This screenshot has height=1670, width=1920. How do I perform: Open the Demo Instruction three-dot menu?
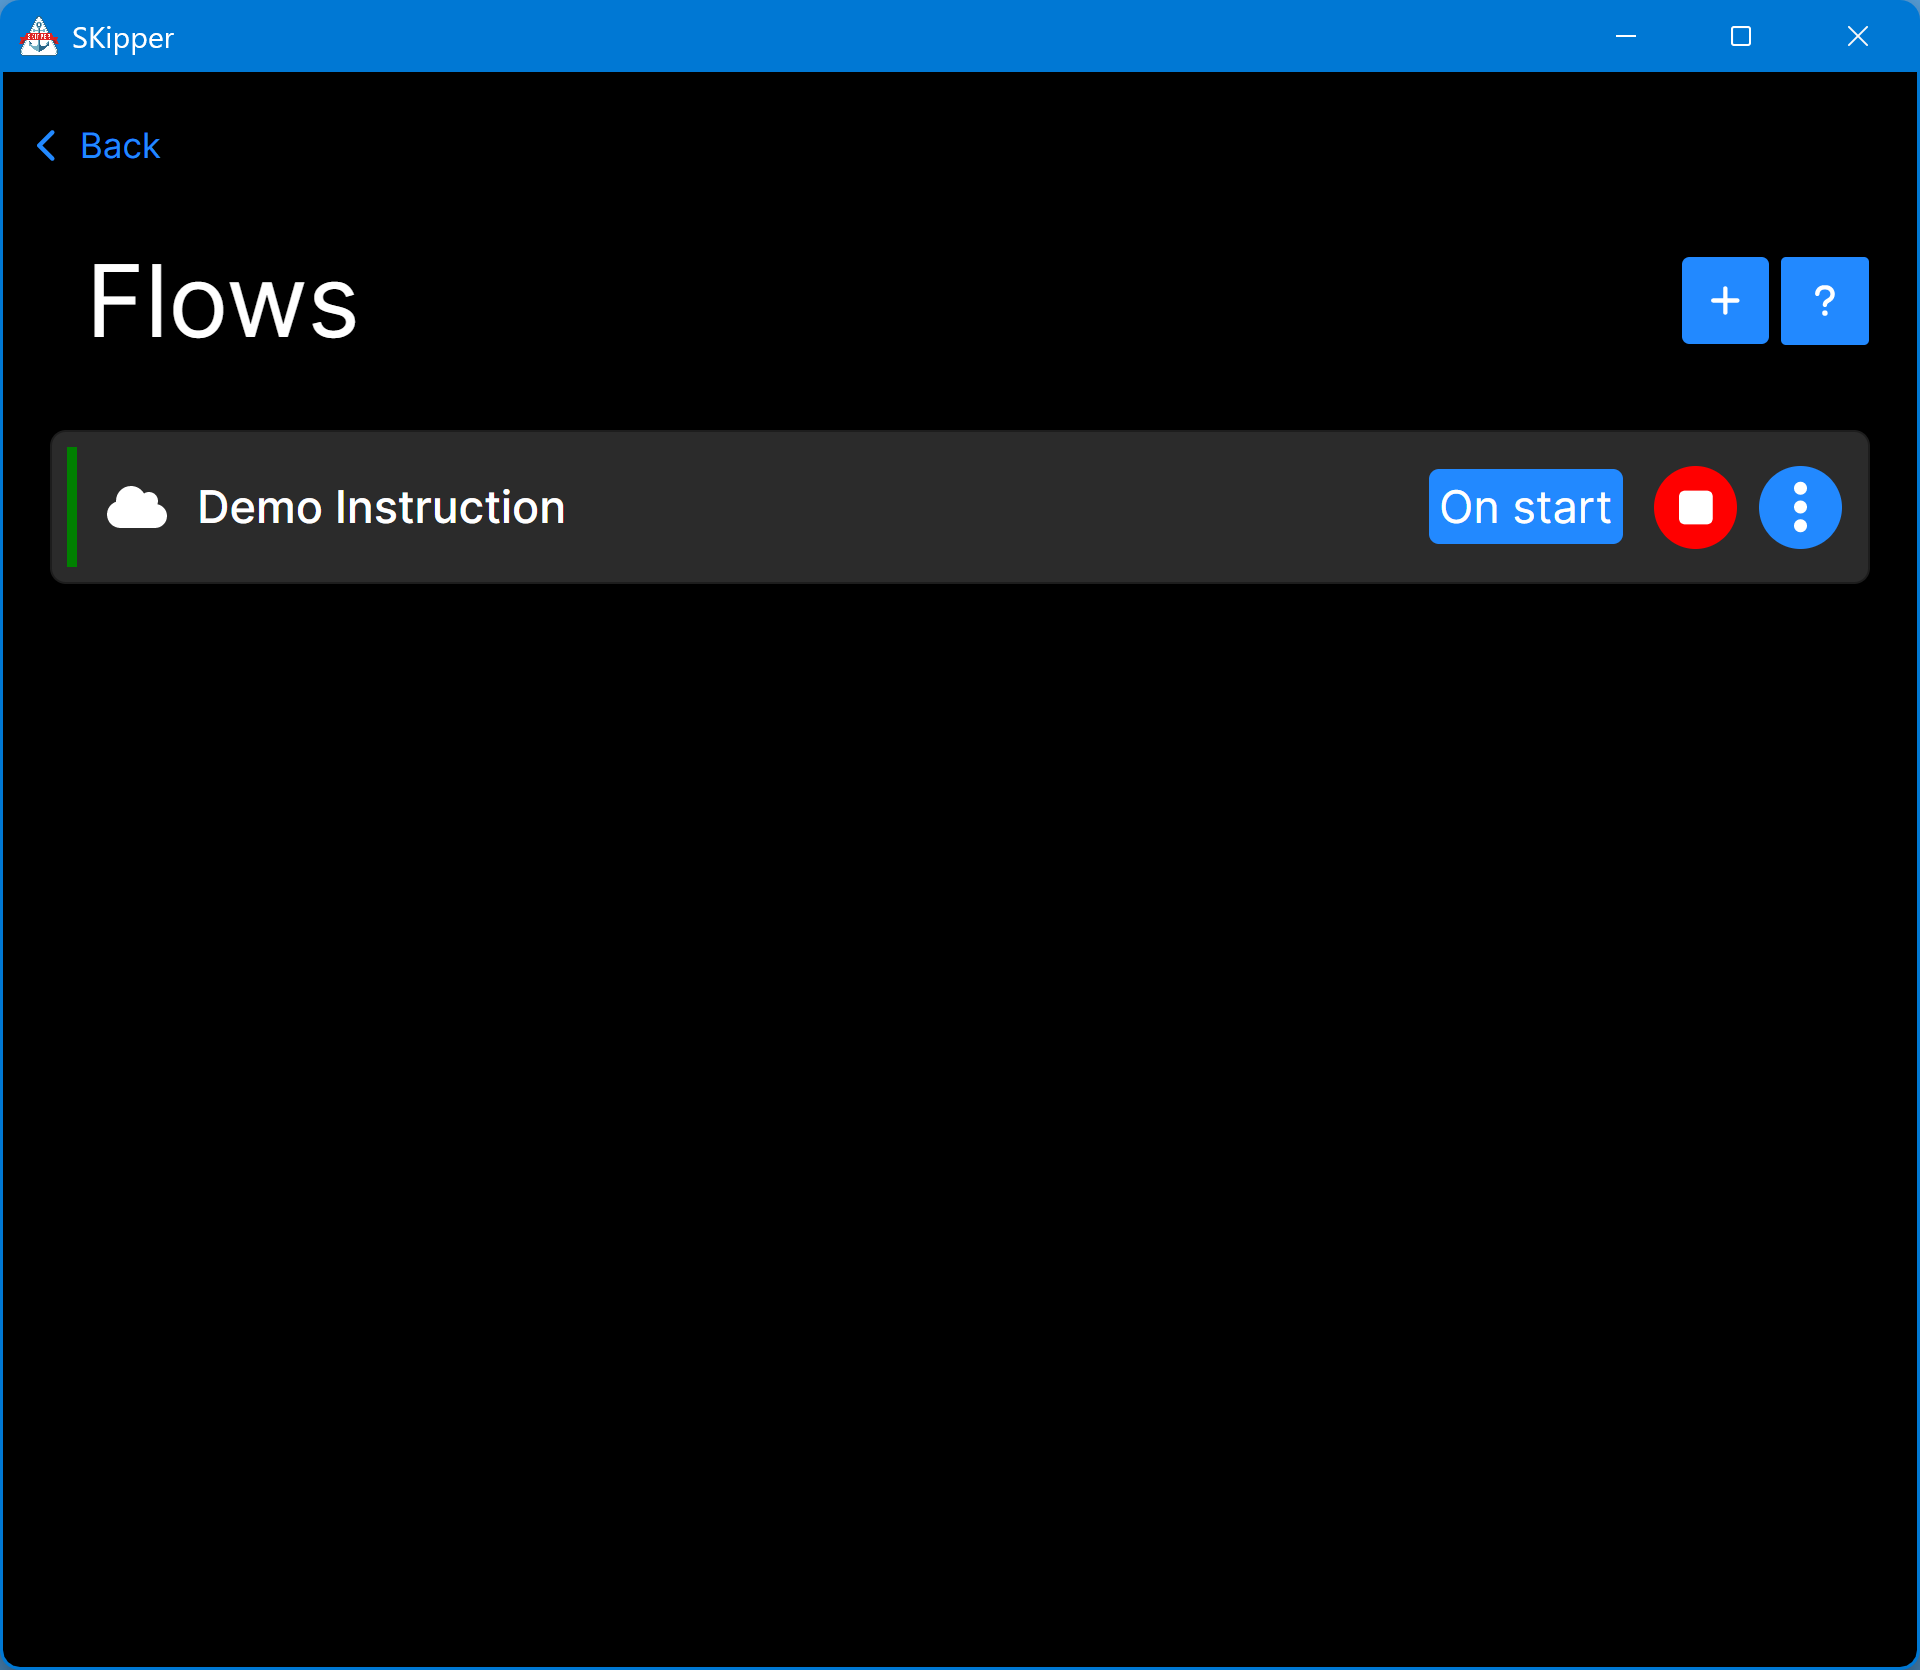pos(1800,508)
